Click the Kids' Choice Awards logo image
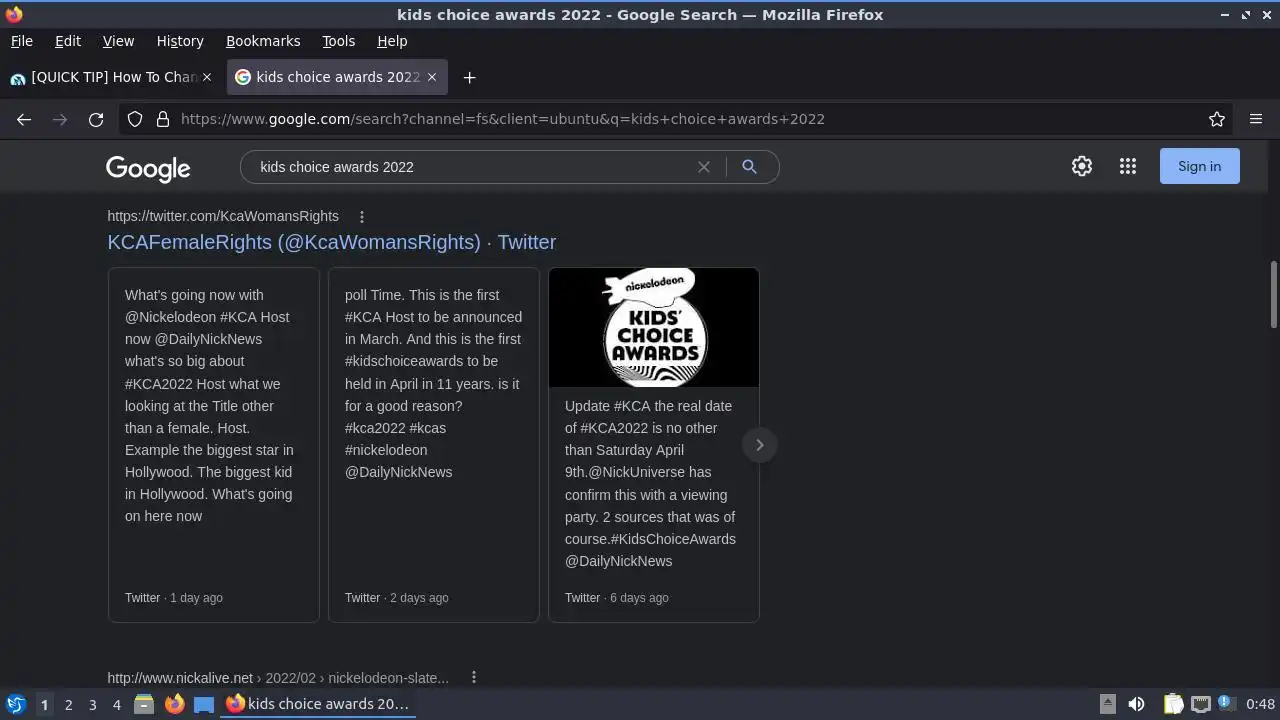 pyautogui.click(x=654, y=327)
